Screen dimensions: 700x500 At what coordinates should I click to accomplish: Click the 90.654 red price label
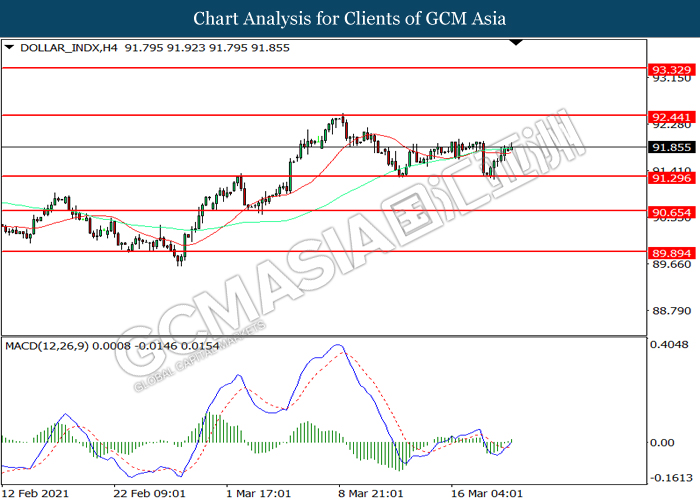(671, 211)
